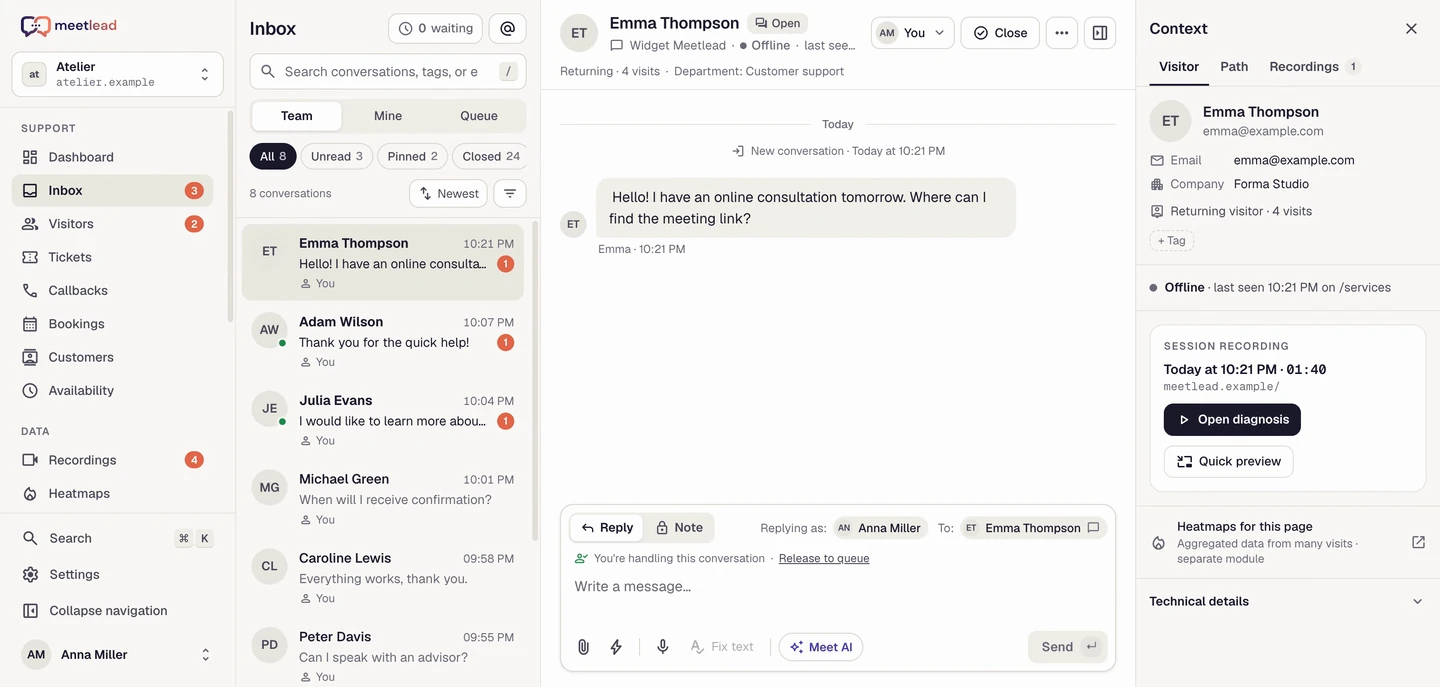
Task: Select the Reply mode tab
Action: (x=607, y=528)
